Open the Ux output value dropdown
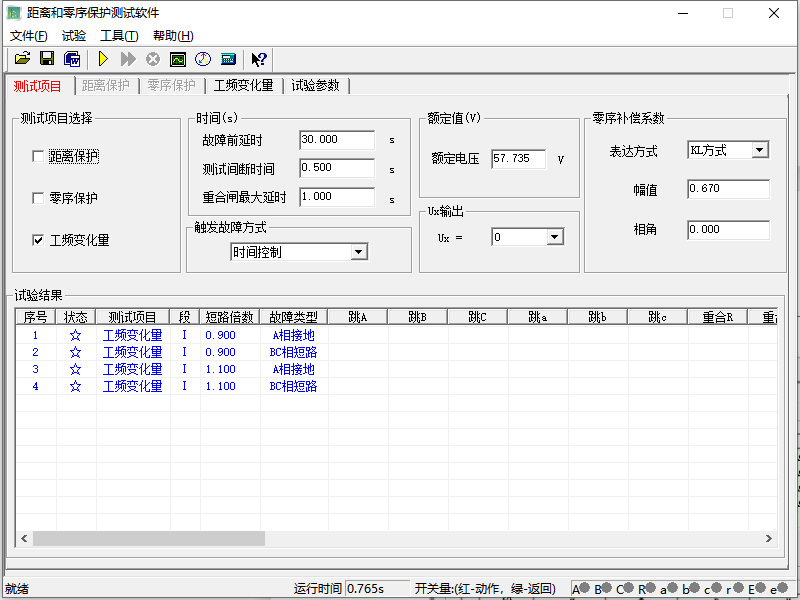The width and height of the screenshot is (800, 600). pos(555,237)
